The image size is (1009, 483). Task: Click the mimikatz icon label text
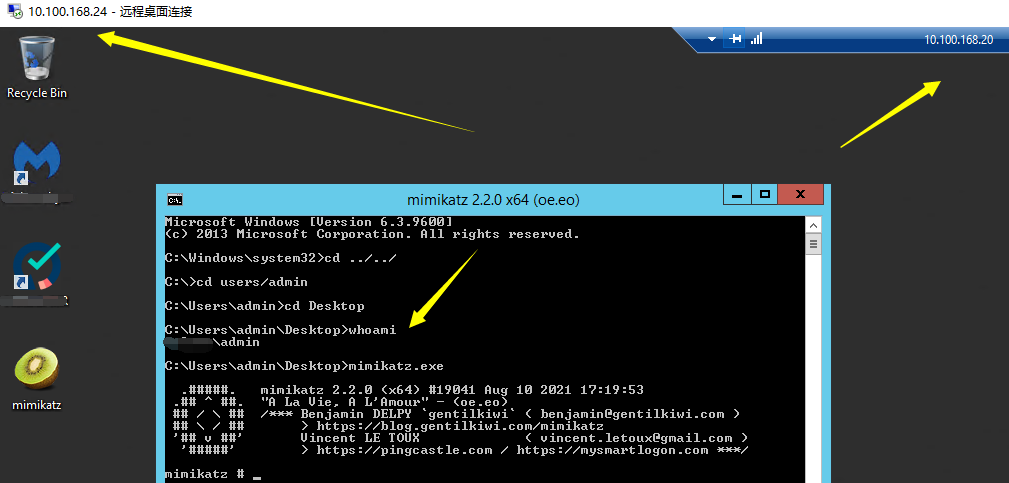point(37,406)
